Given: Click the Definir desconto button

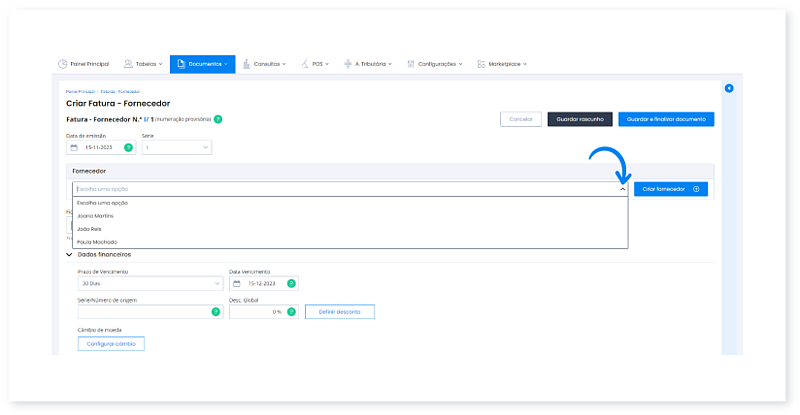Looking at the screenshot, I should [340, 311].
